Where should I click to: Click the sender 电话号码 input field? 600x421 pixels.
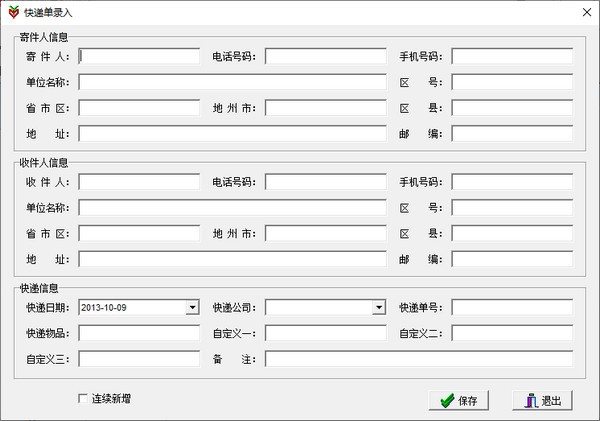325,56
